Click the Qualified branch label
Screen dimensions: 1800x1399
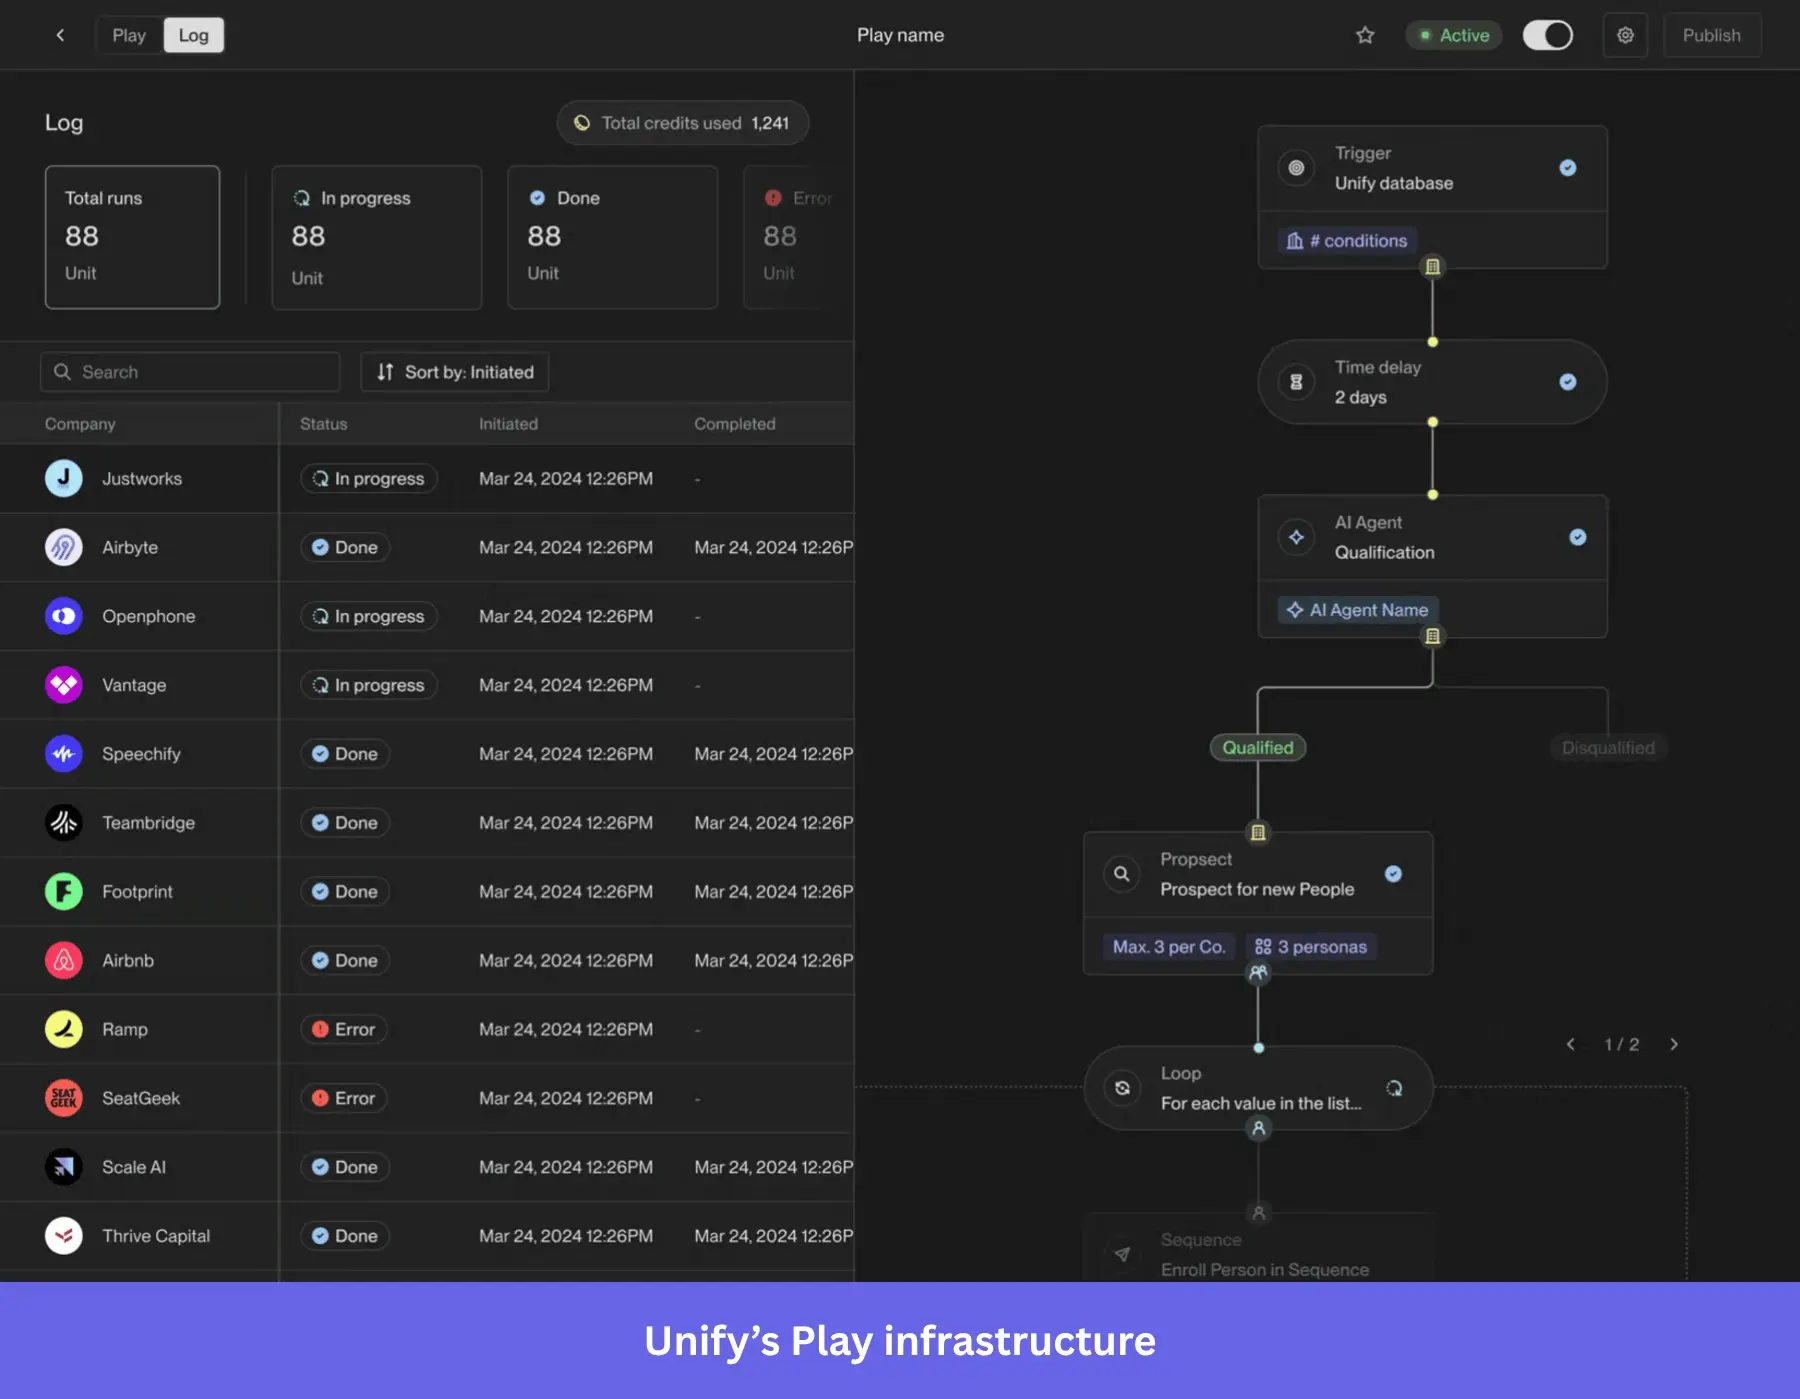click(x=1258, y=748)
